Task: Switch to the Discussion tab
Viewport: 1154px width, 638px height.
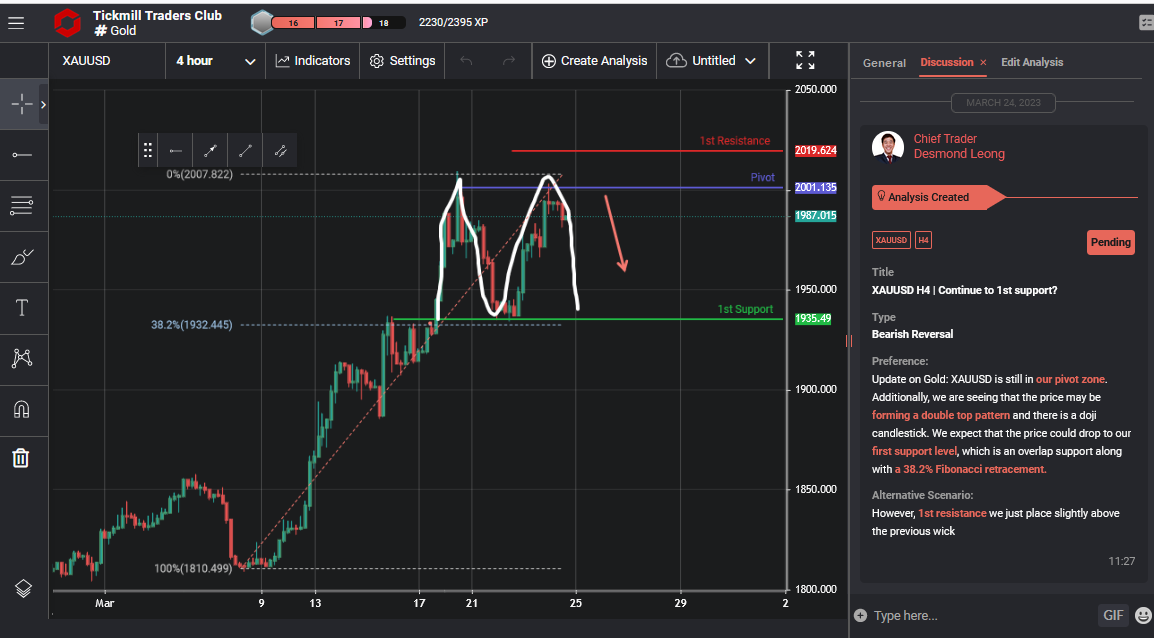Action: click(x=946, y=63)
